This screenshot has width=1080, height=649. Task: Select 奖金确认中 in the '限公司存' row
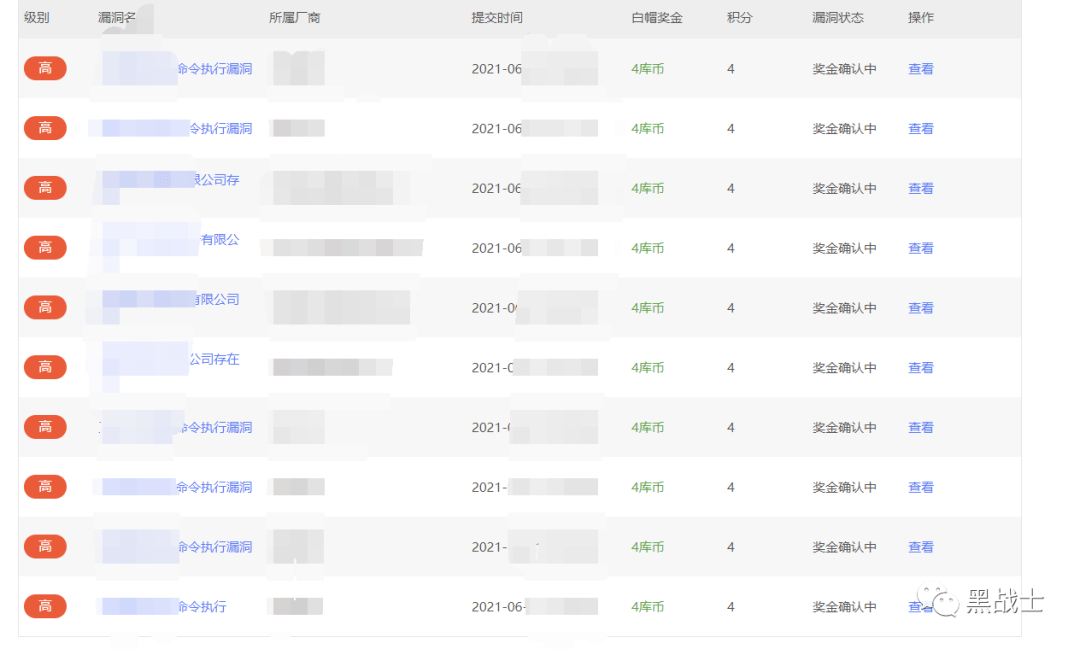click(844, 188)
